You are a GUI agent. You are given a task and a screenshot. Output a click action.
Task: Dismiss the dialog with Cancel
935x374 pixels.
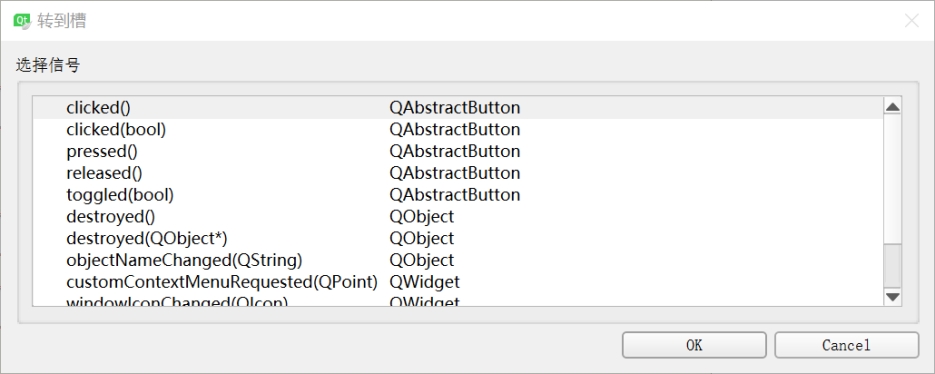tap(846, 345)
